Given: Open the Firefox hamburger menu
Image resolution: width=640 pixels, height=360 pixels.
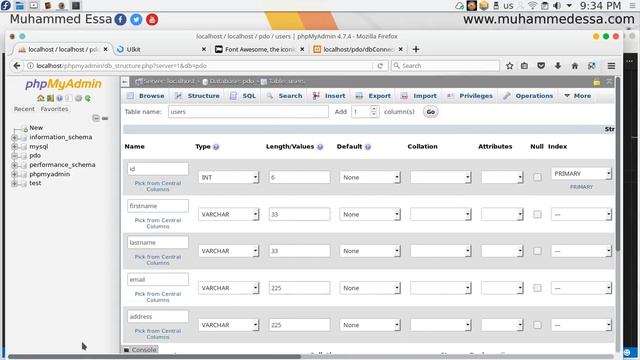Looking at the screenshot, I should 611,66.
